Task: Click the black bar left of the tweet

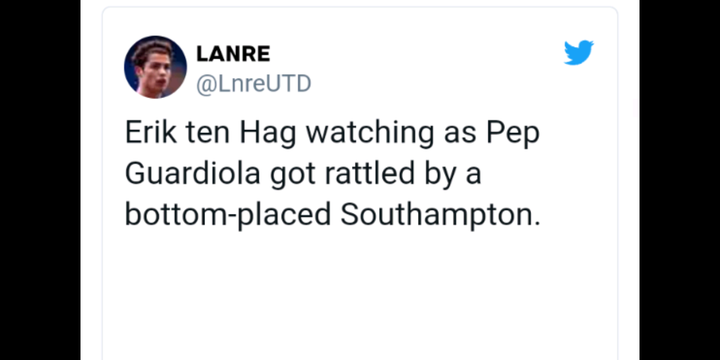Action: pos(40,180)
